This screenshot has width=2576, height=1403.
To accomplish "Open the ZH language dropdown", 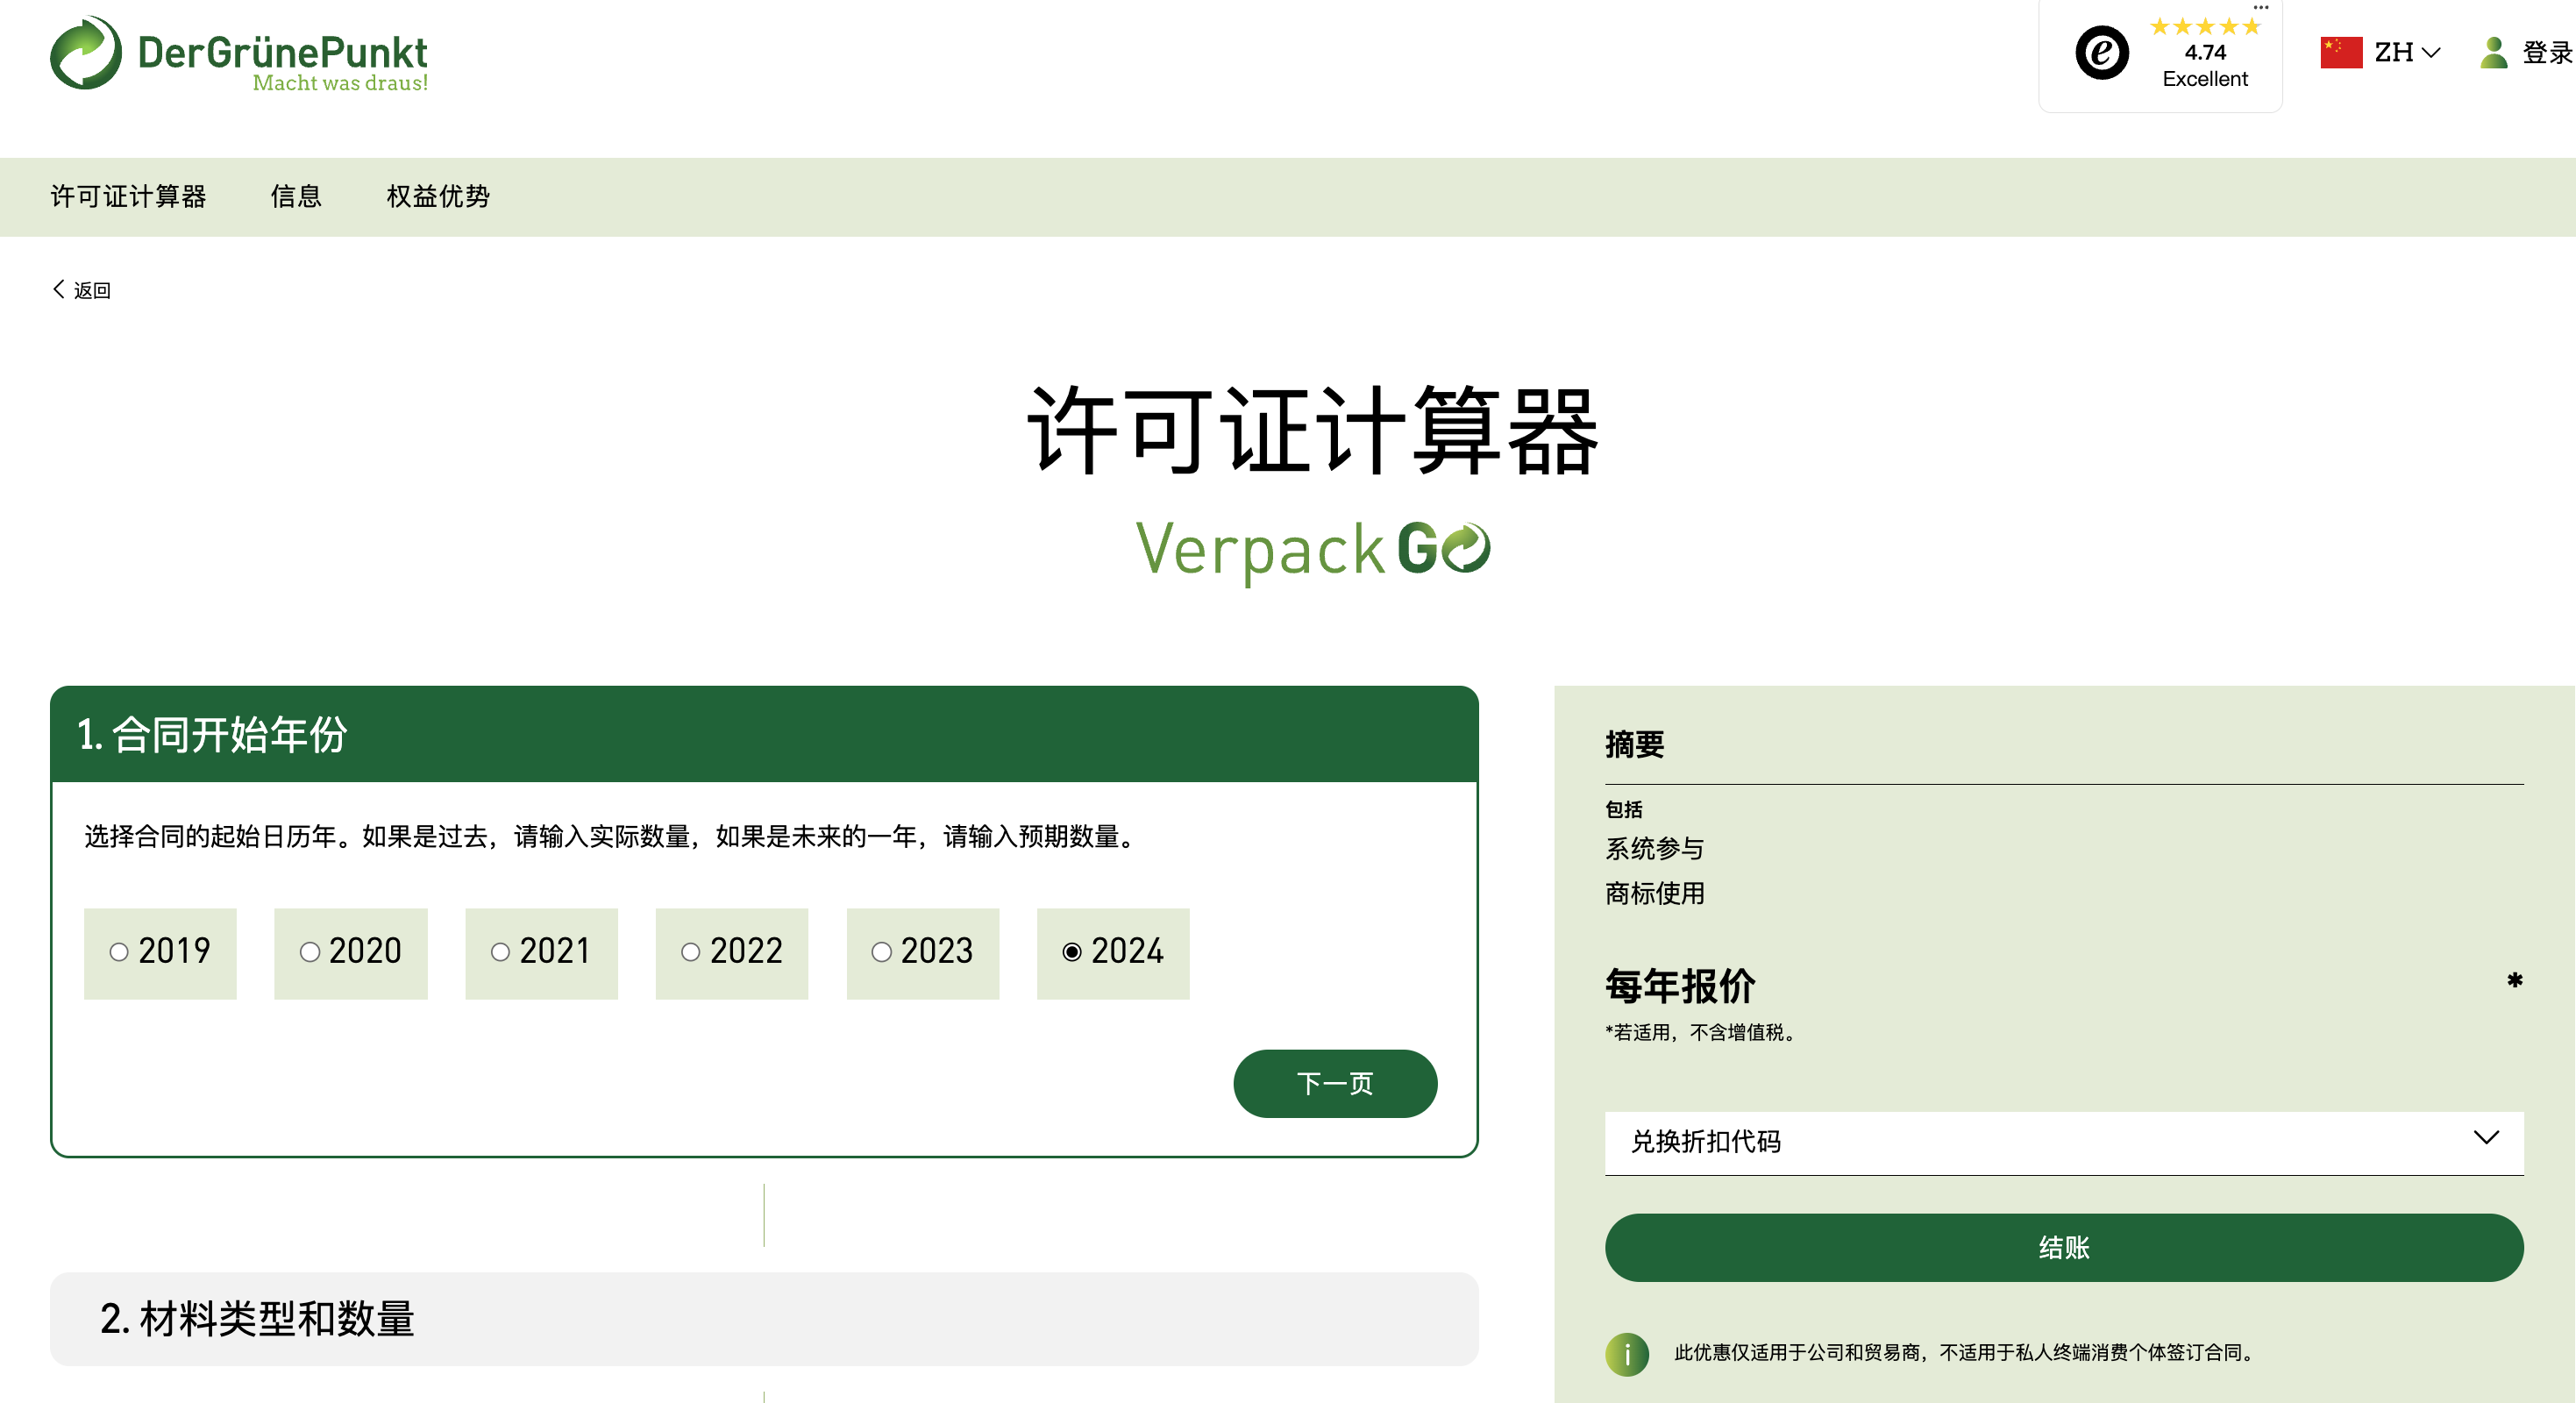I will [x=2408, y=52].
